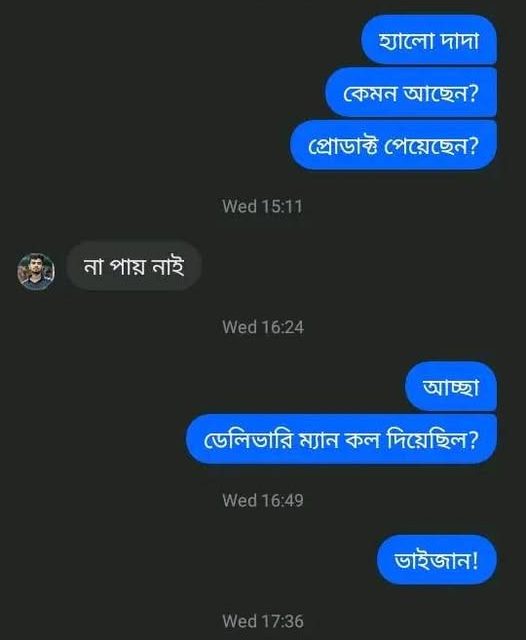Click the Wed 17:36 timestamp

(263, 621)
